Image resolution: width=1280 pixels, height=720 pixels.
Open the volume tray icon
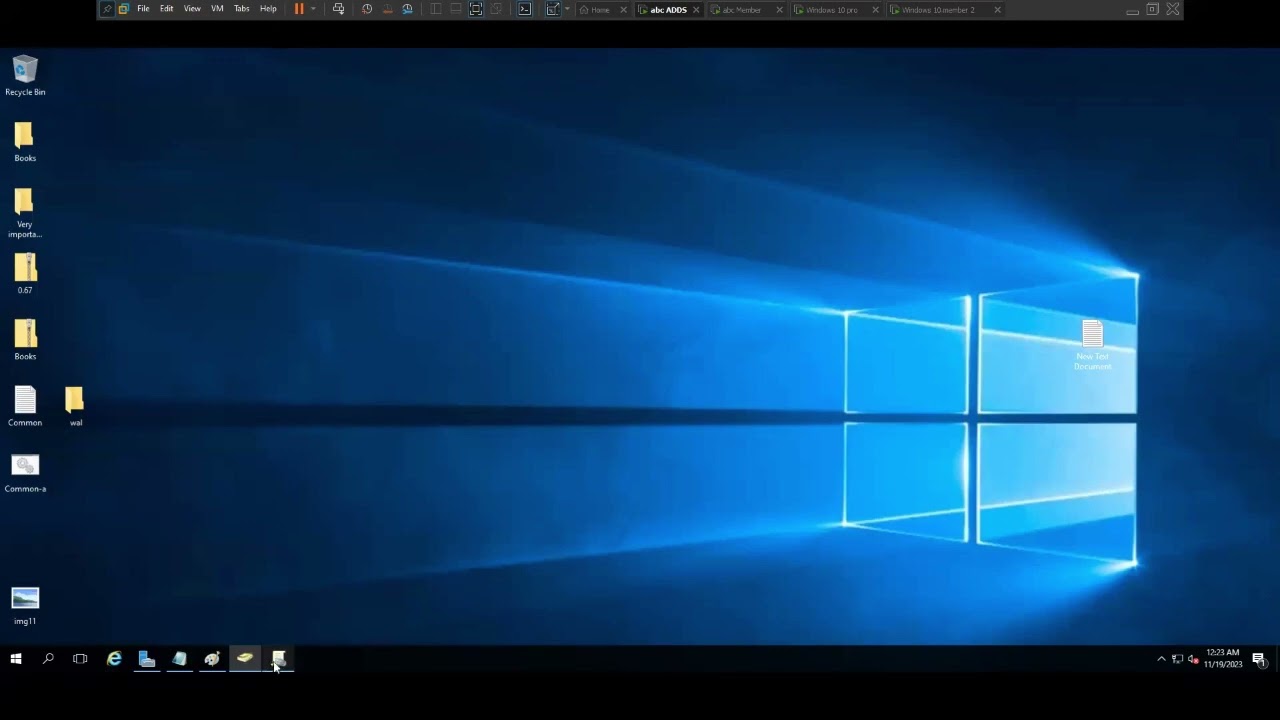click(1193, 659)
